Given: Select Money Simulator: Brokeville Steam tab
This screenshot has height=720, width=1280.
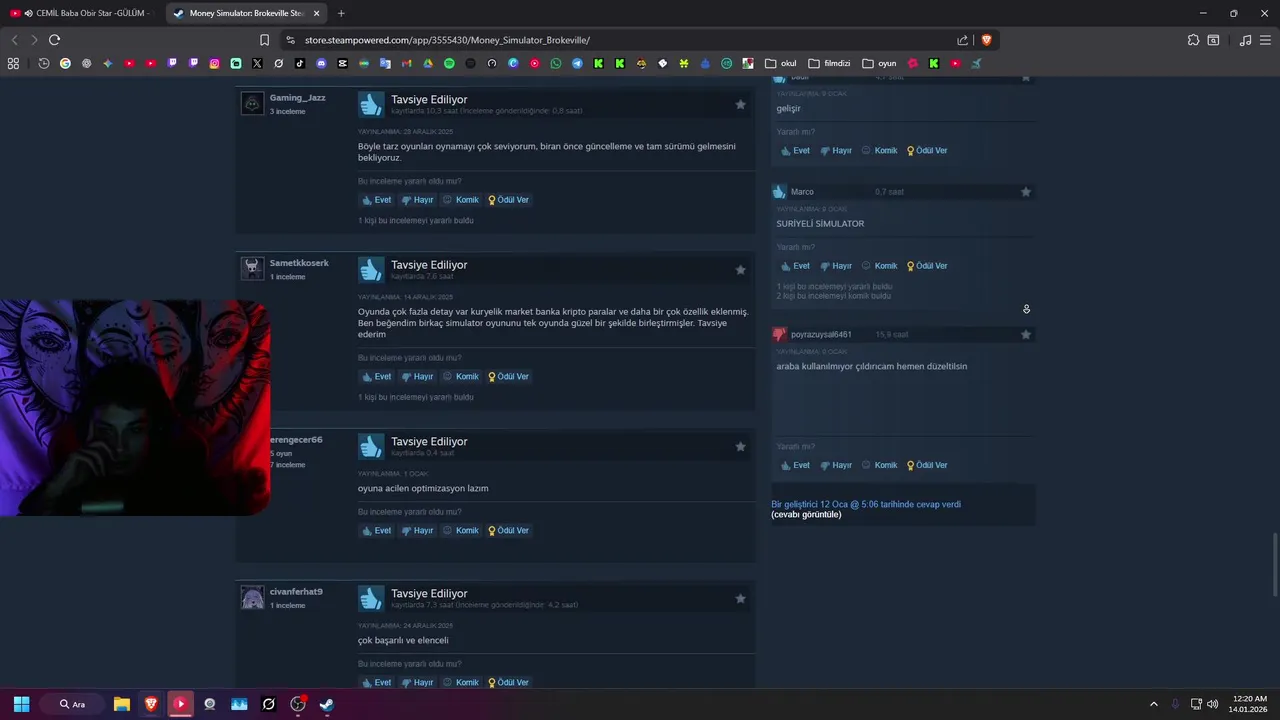Looking at the screenshot, I should [246, 13].
